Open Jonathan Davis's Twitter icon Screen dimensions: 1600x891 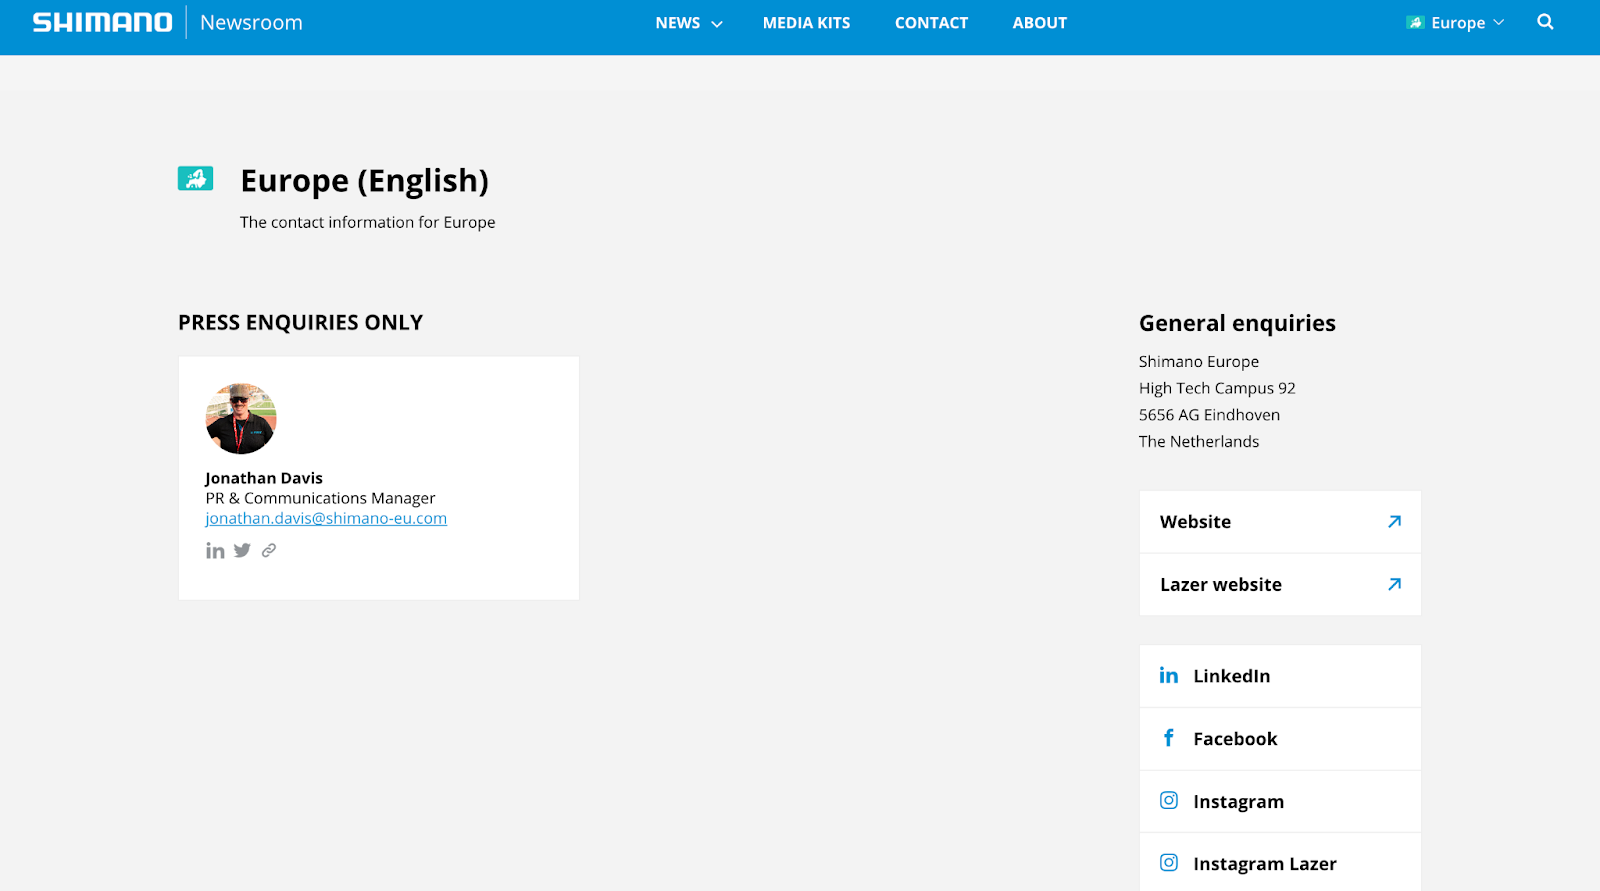click(242, 551)
